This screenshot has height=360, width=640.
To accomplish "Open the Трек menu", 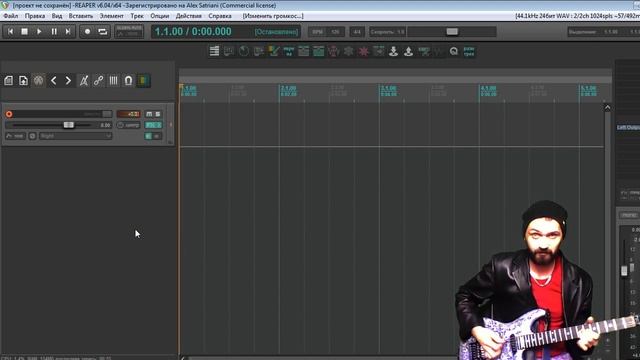I will [x=137, y=16].
